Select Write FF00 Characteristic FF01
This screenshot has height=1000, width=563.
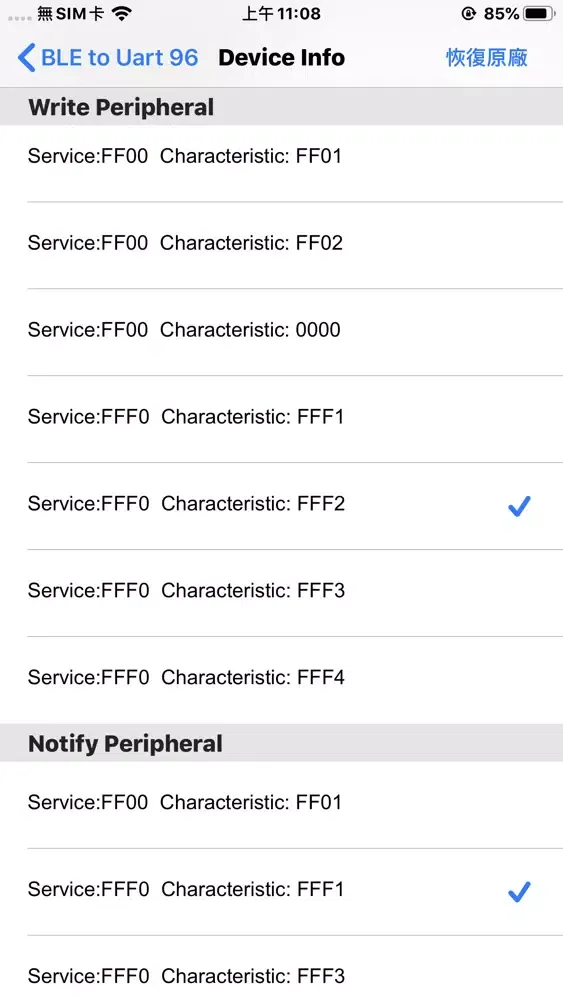pos(281,158)
